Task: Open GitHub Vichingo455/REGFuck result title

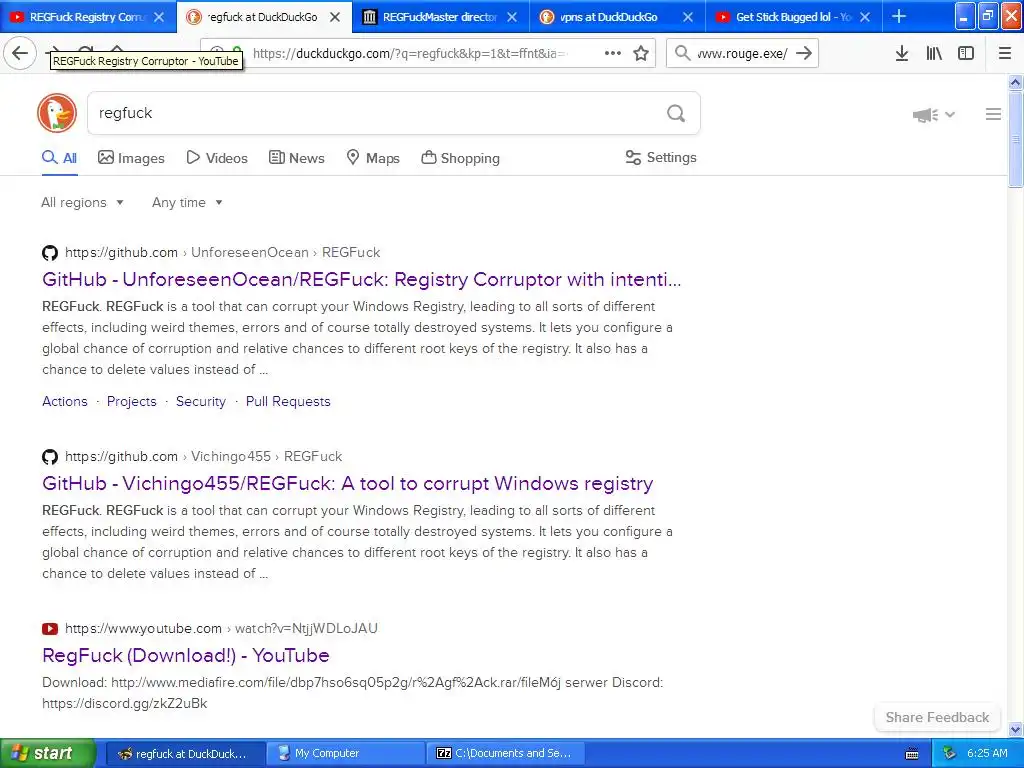Action: pyautogui.click(x=347, y=483)
